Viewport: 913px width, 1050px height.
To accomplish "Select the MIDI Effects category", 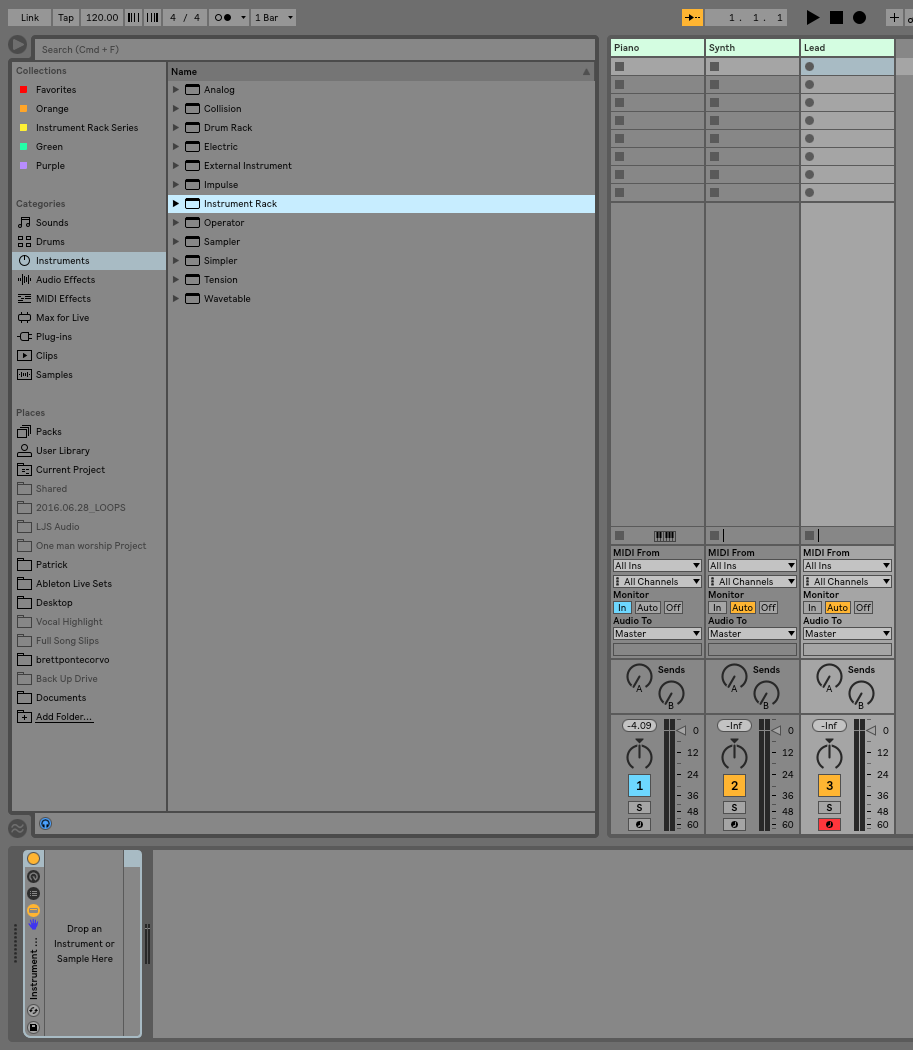I will [63, 299].
